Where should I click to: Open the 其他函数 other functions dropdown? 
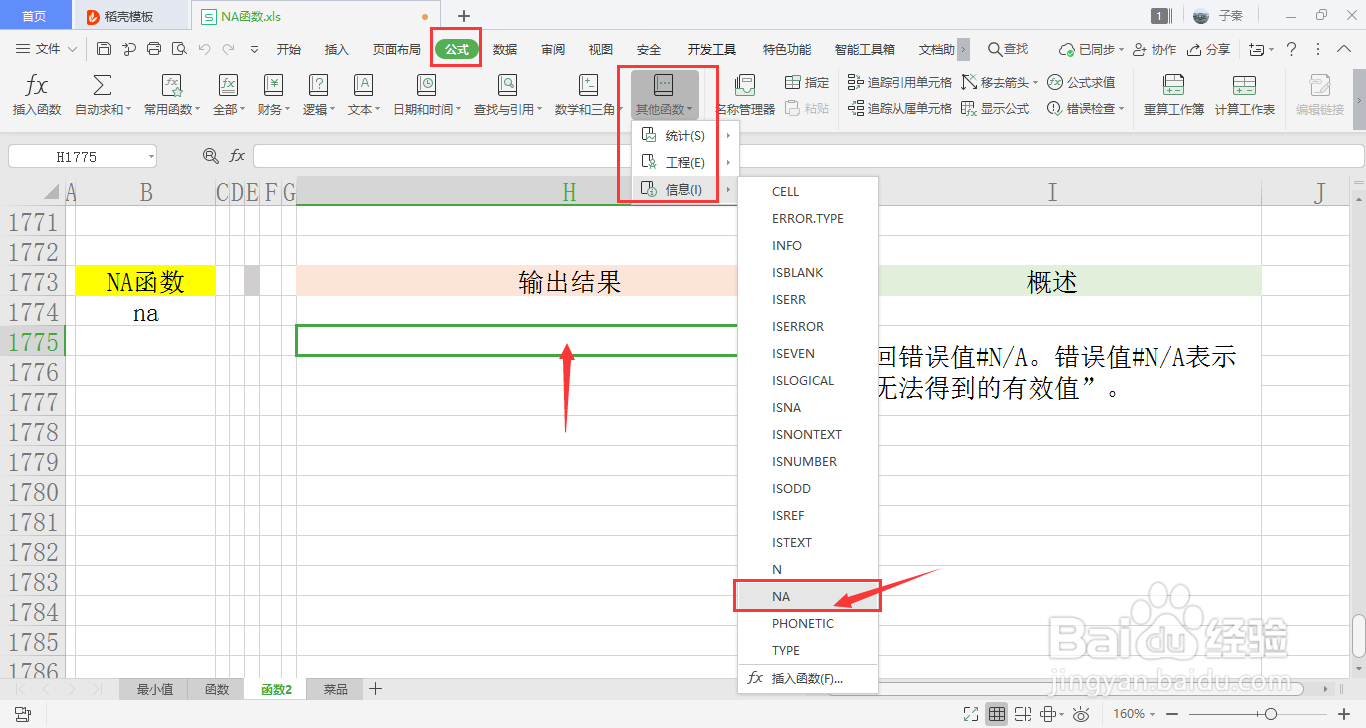point(664,94)
